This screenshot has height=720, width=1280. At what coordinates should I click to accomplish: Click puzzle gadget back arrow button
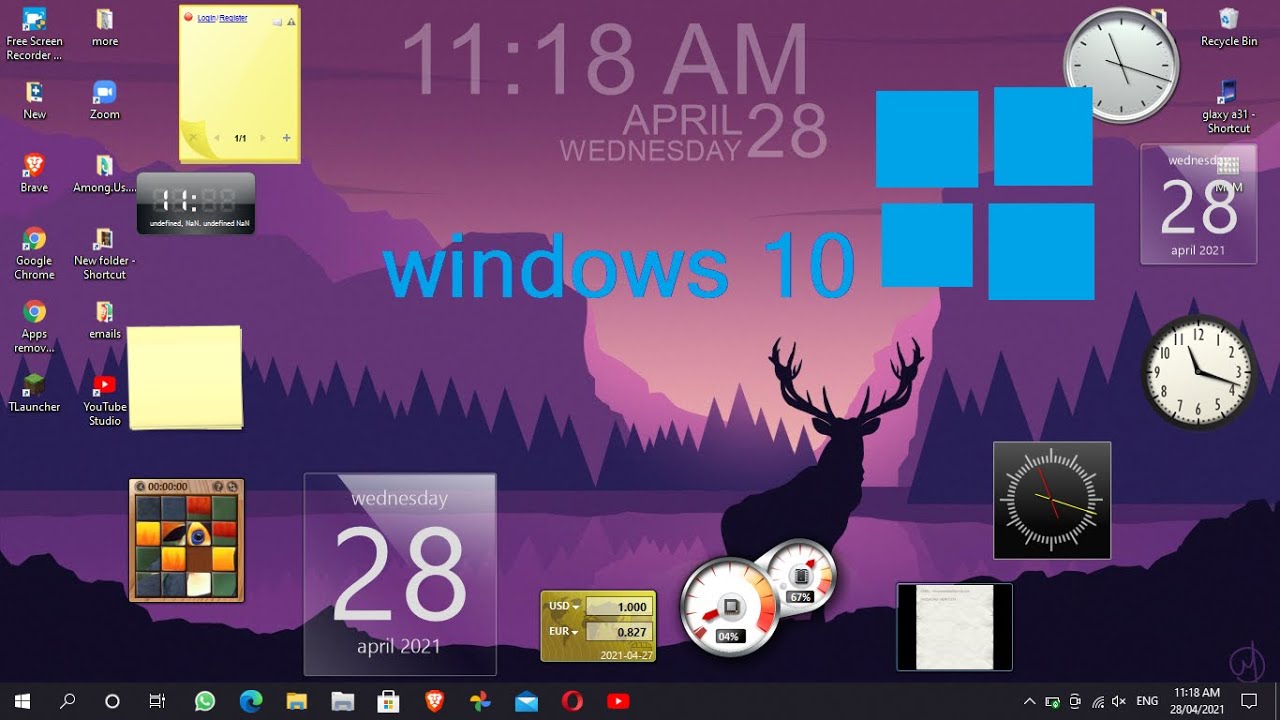click(x=140, y=487)
